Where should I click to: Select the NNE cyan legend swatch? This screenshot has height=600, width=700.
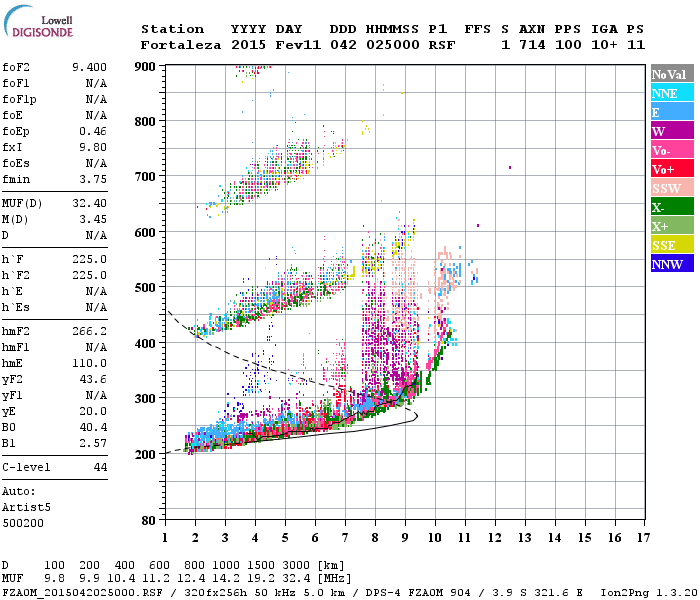[672, 93]
